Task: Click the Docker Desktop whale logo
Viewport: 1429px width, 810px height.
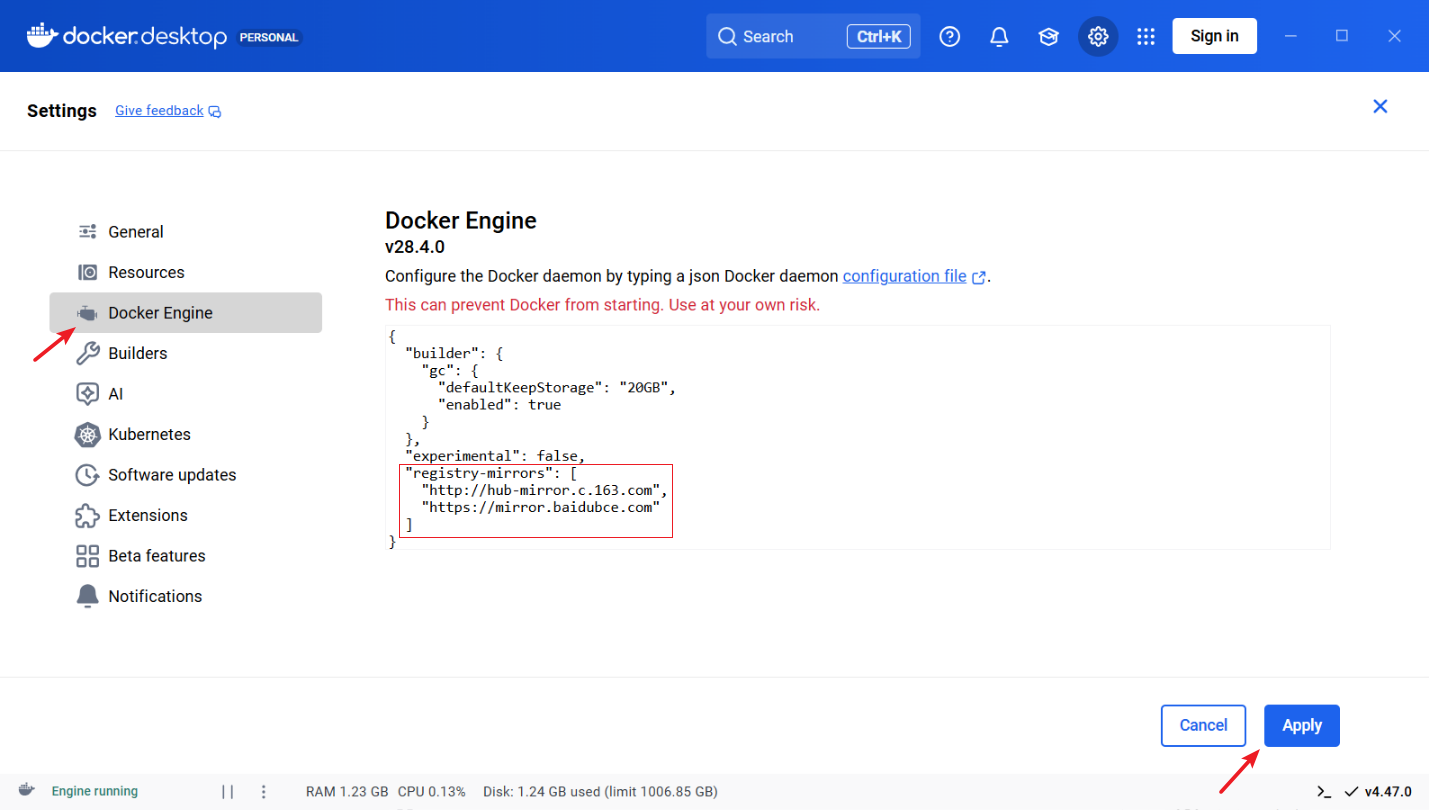Action: pos(42,36)
